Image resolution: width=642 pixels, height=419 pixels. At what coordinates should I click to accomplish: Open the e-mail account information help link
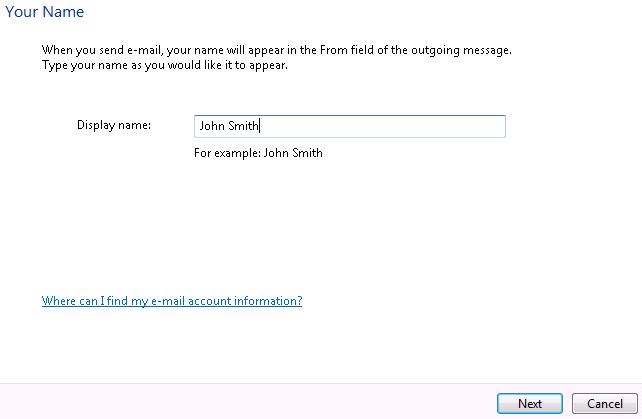[x=172, y=301]
